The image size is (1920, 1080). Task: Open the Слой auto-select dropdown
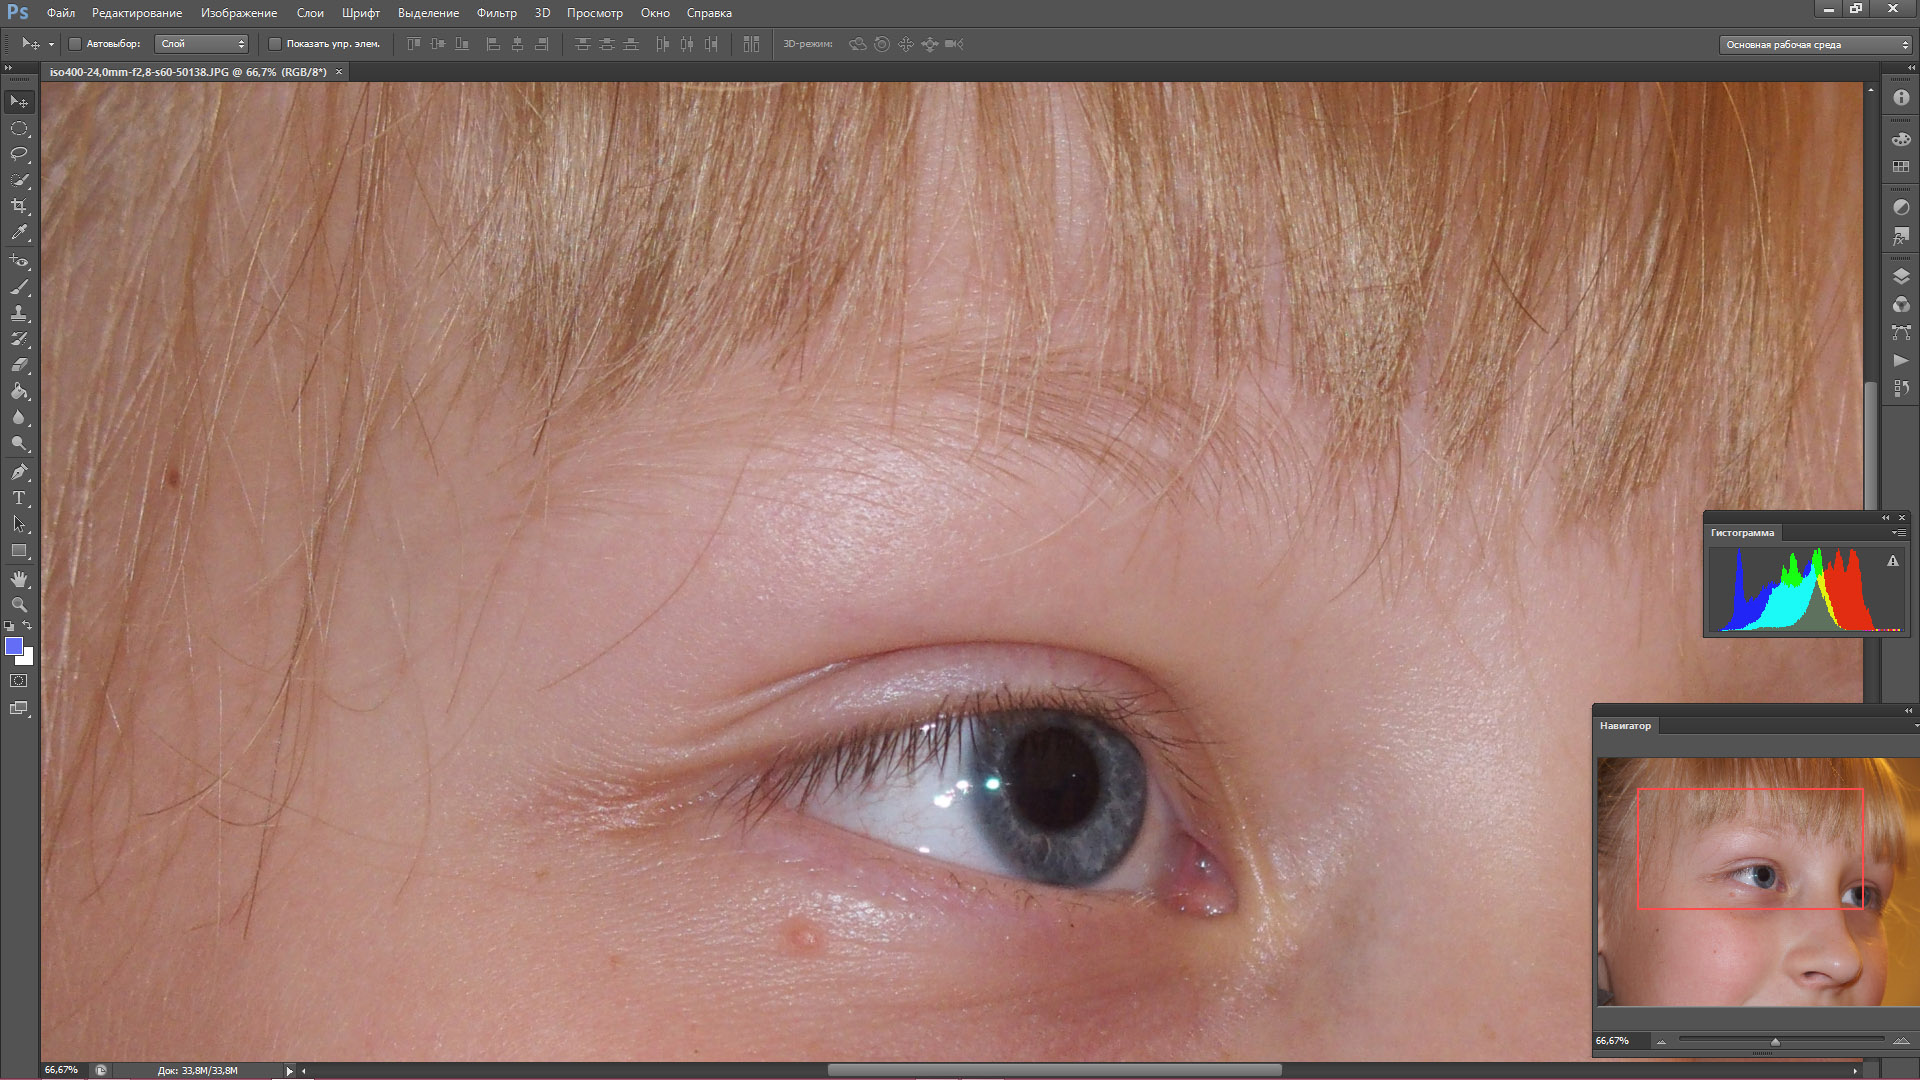pyautogui.click(x=202, y=44)
